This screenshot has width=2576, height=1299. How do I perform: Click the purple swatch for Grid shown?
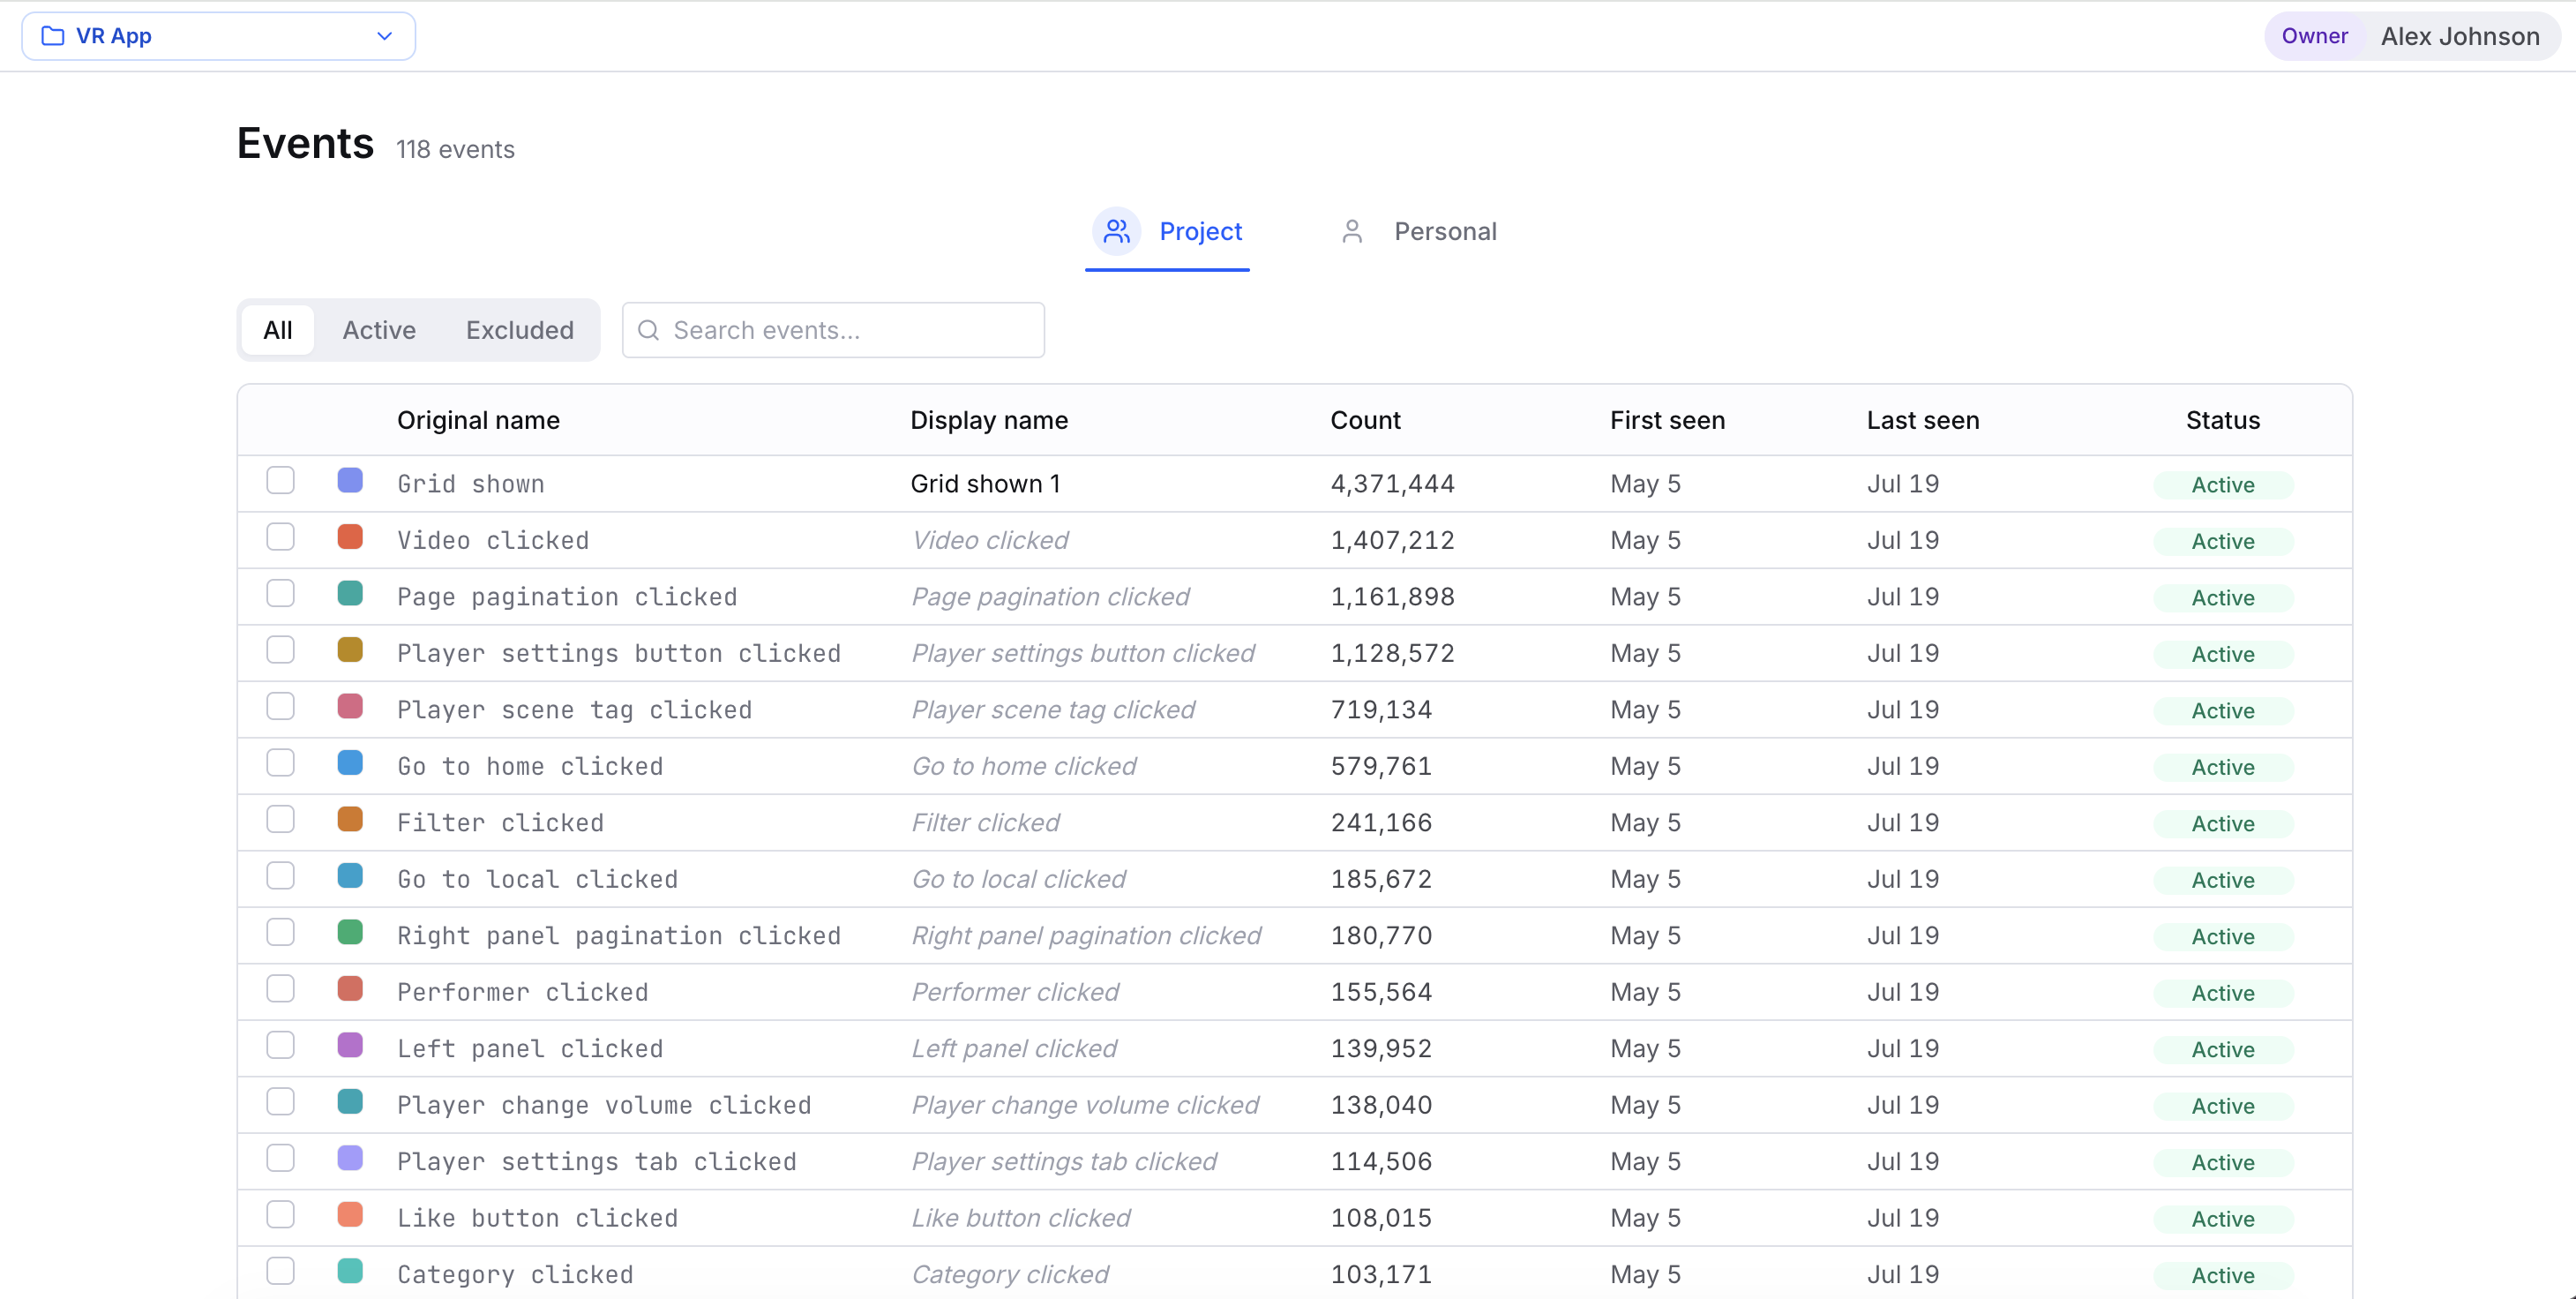350,481
